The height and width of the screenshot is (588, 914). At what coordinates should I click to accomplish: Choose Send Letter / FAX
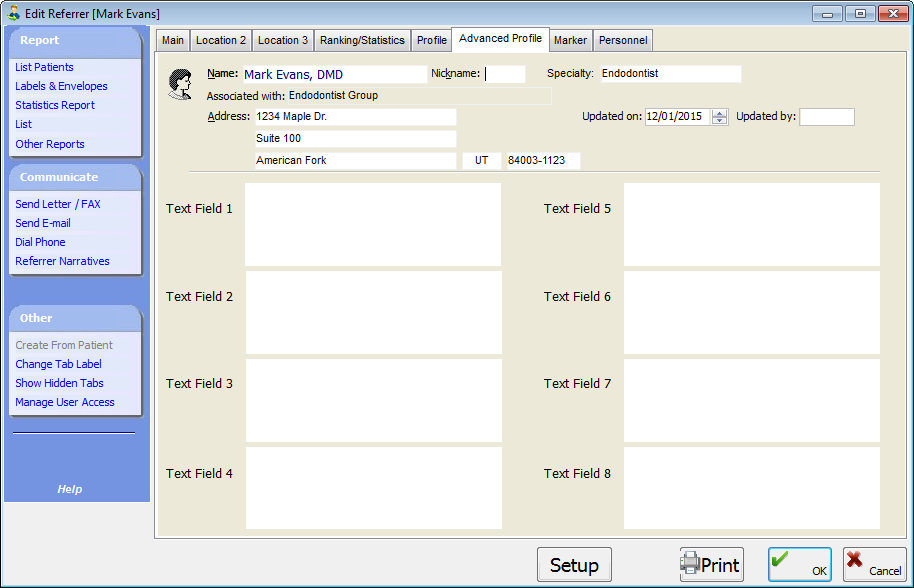58,204
